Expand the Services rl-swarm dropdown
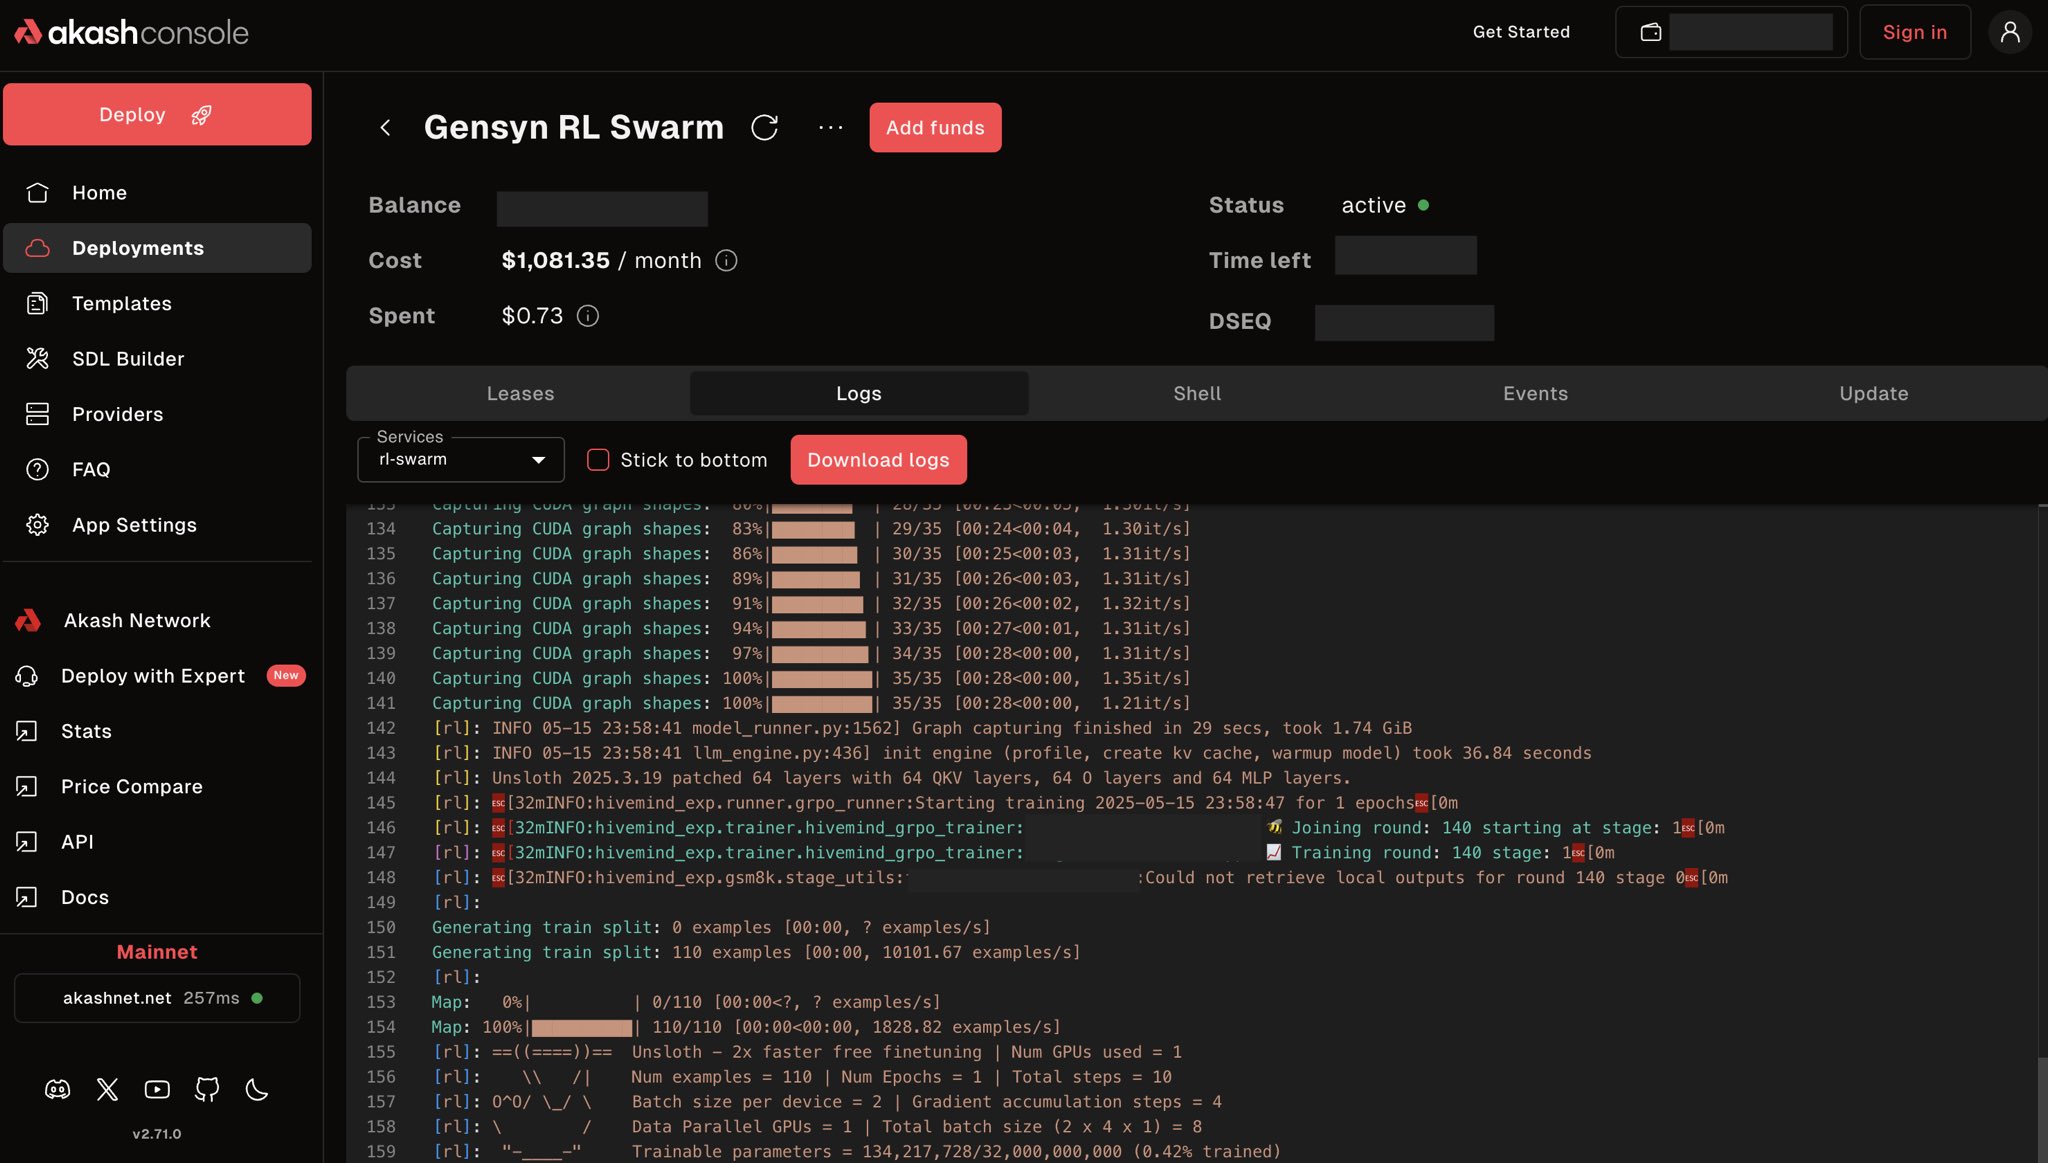 [461, 459]
